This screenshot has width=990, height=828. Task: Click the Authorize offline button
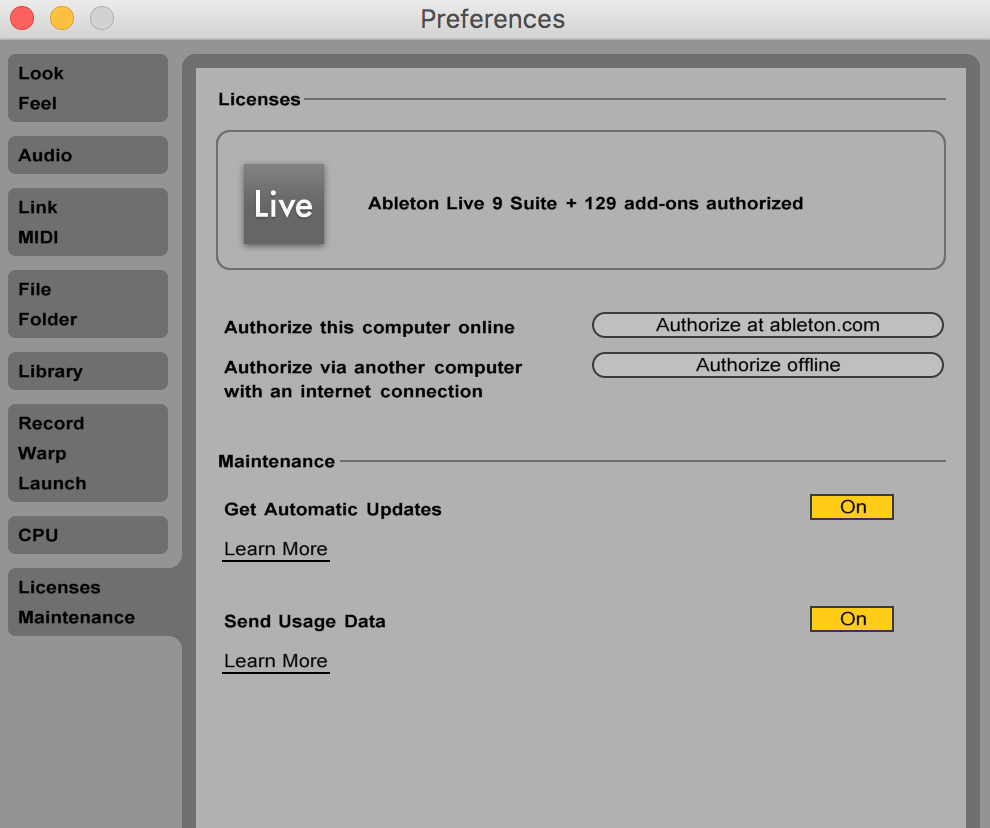[768, 365]
